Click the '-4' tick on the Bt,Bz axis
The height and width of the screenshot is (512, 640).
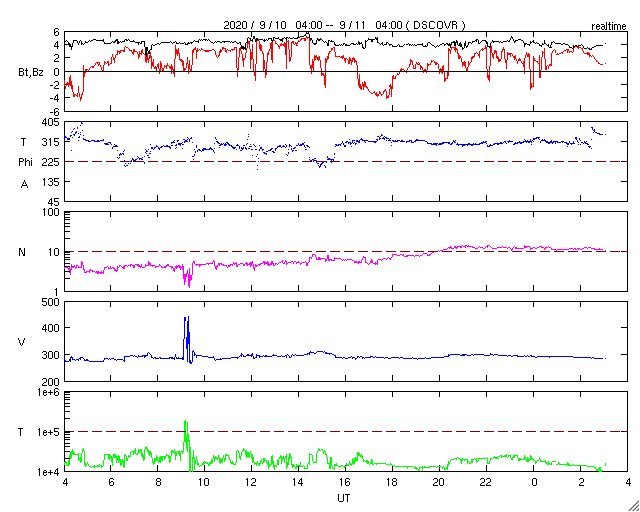pyautogui.click(x=55, y=98)
